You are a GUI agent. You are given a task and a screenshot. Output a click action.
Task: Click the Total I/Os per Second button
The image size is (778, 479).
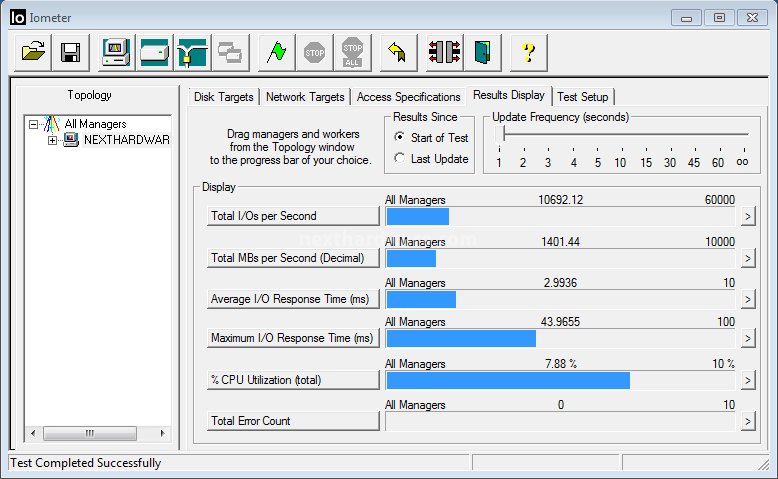click(x=293, y=216)
